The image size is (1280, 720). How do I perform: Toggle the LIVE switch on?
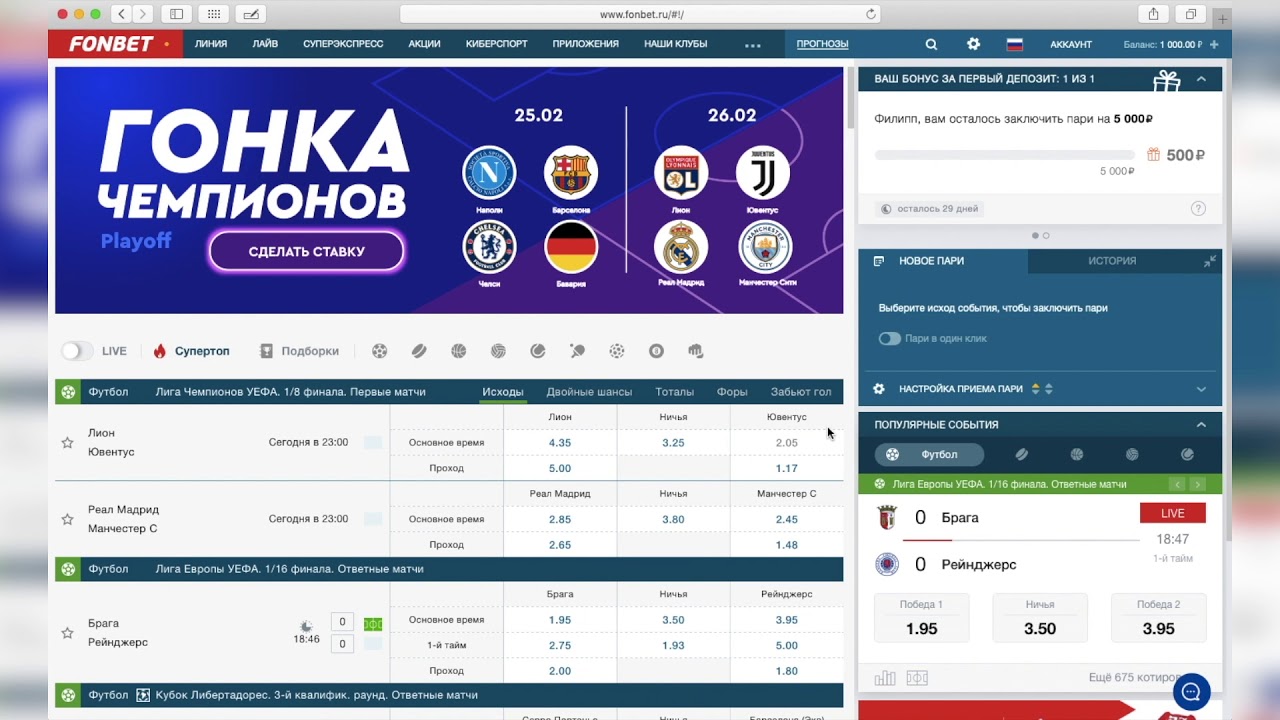(x=77, y=351)
